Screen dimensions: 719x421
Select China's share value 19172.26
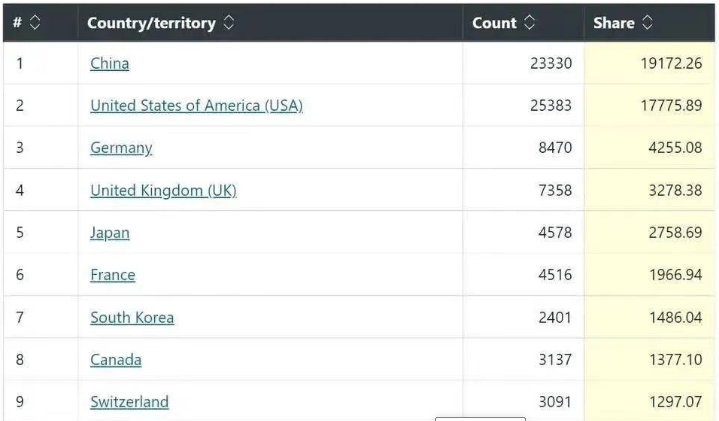coord(671,63)
